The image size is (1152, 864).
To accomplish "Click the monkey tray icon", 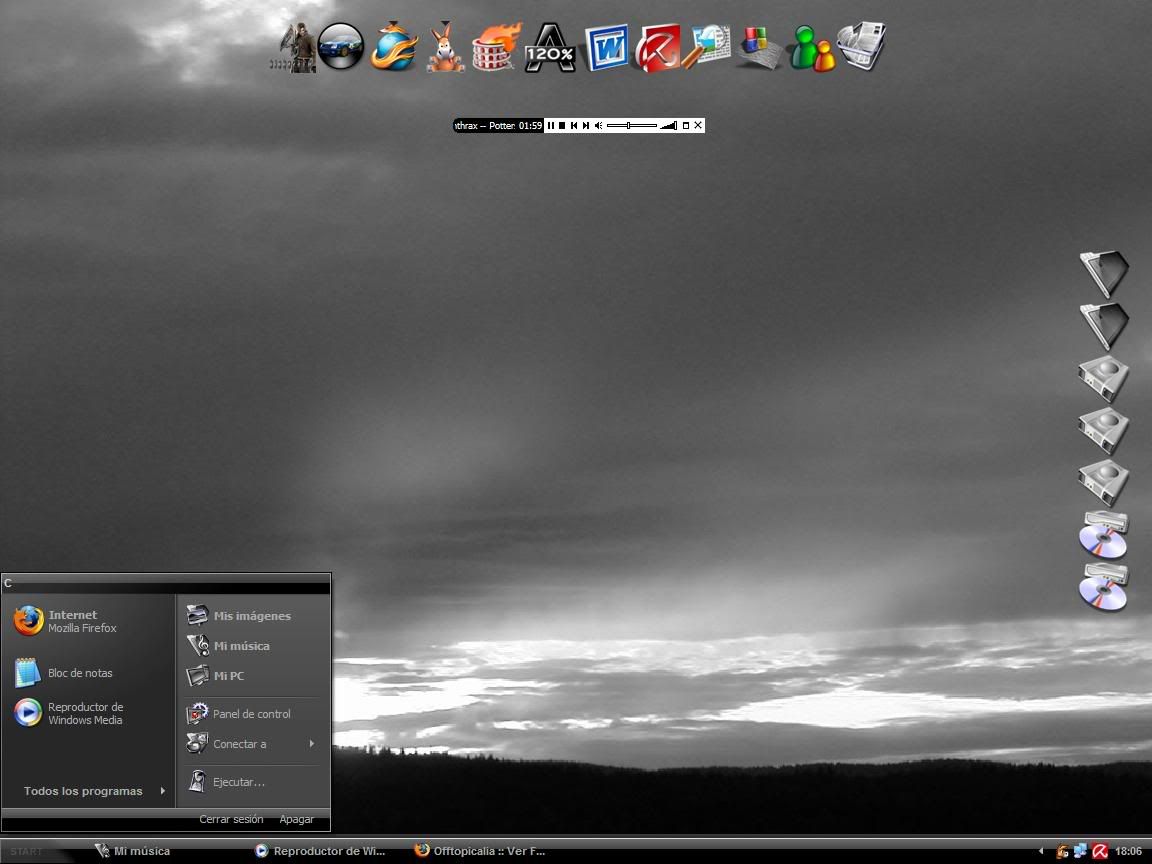I will coord(1062,852).
